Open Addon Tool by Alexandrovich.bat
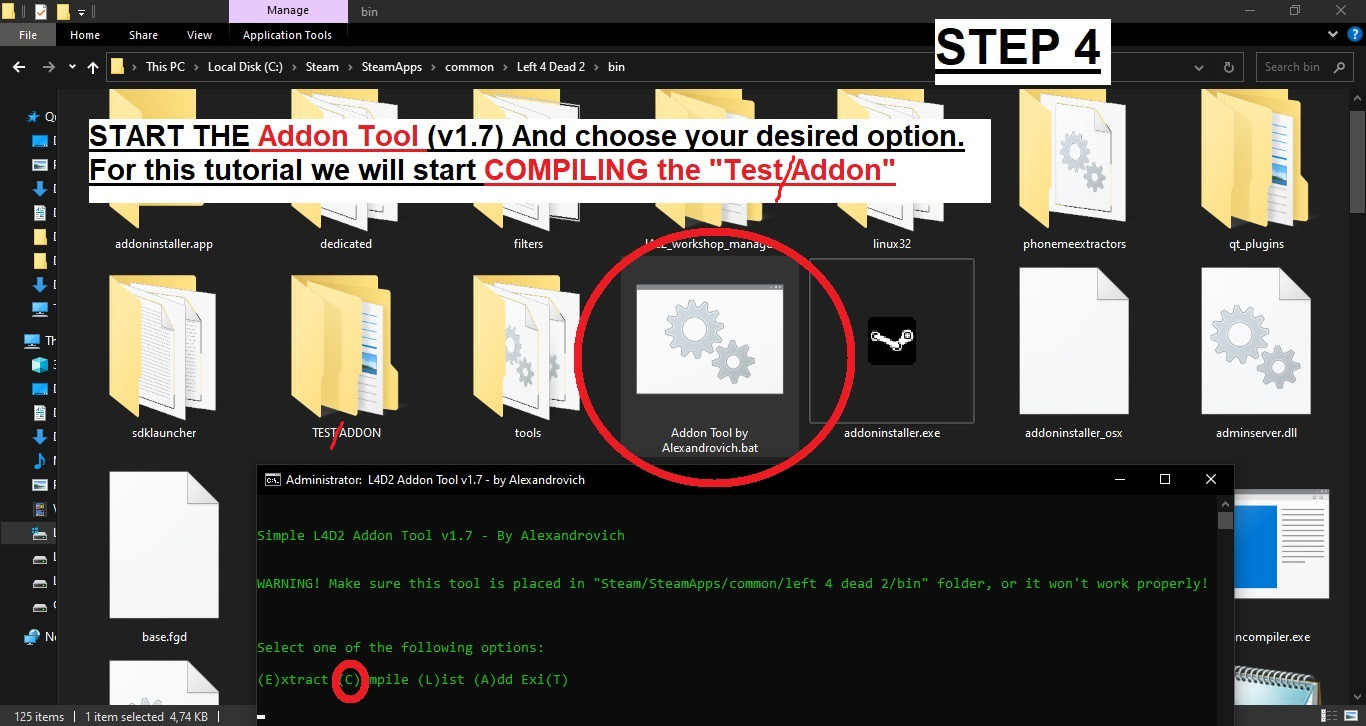The width and height of the screenshot is (1366, 726). pyautogui.click(x=710, y=340)
